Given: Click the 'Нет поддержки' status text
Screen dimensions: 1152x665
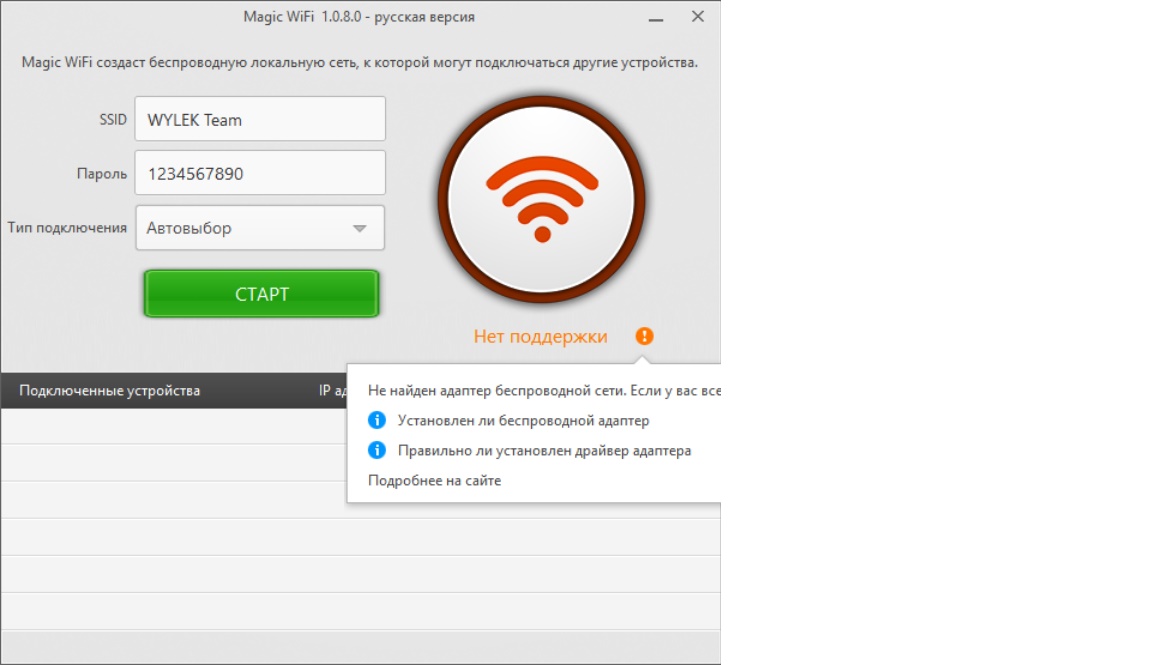Looking at the screenshot, I should tap(540, 337).
